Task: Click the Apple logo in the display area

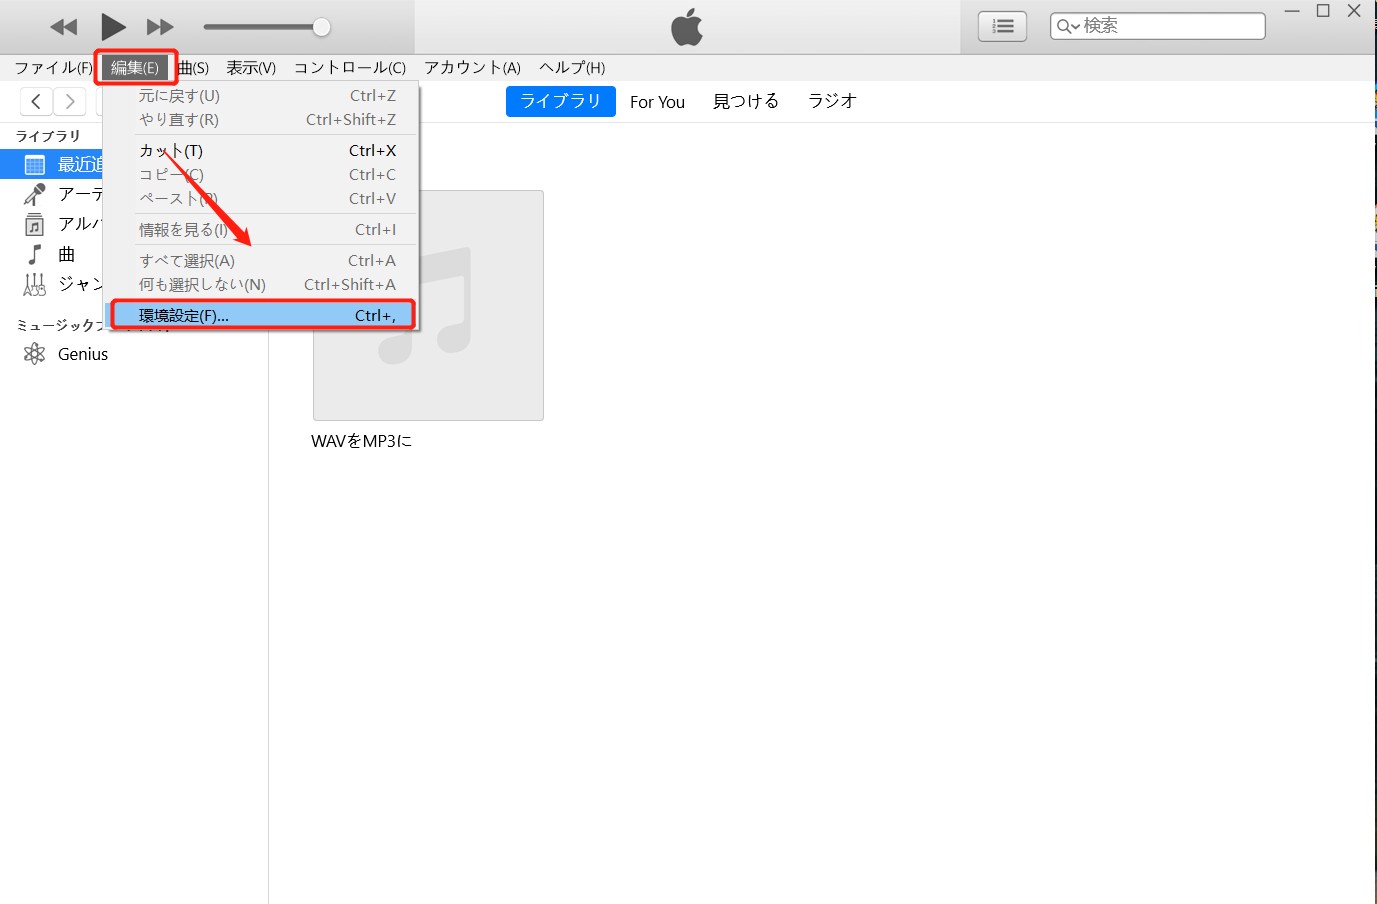Action: 687,27
